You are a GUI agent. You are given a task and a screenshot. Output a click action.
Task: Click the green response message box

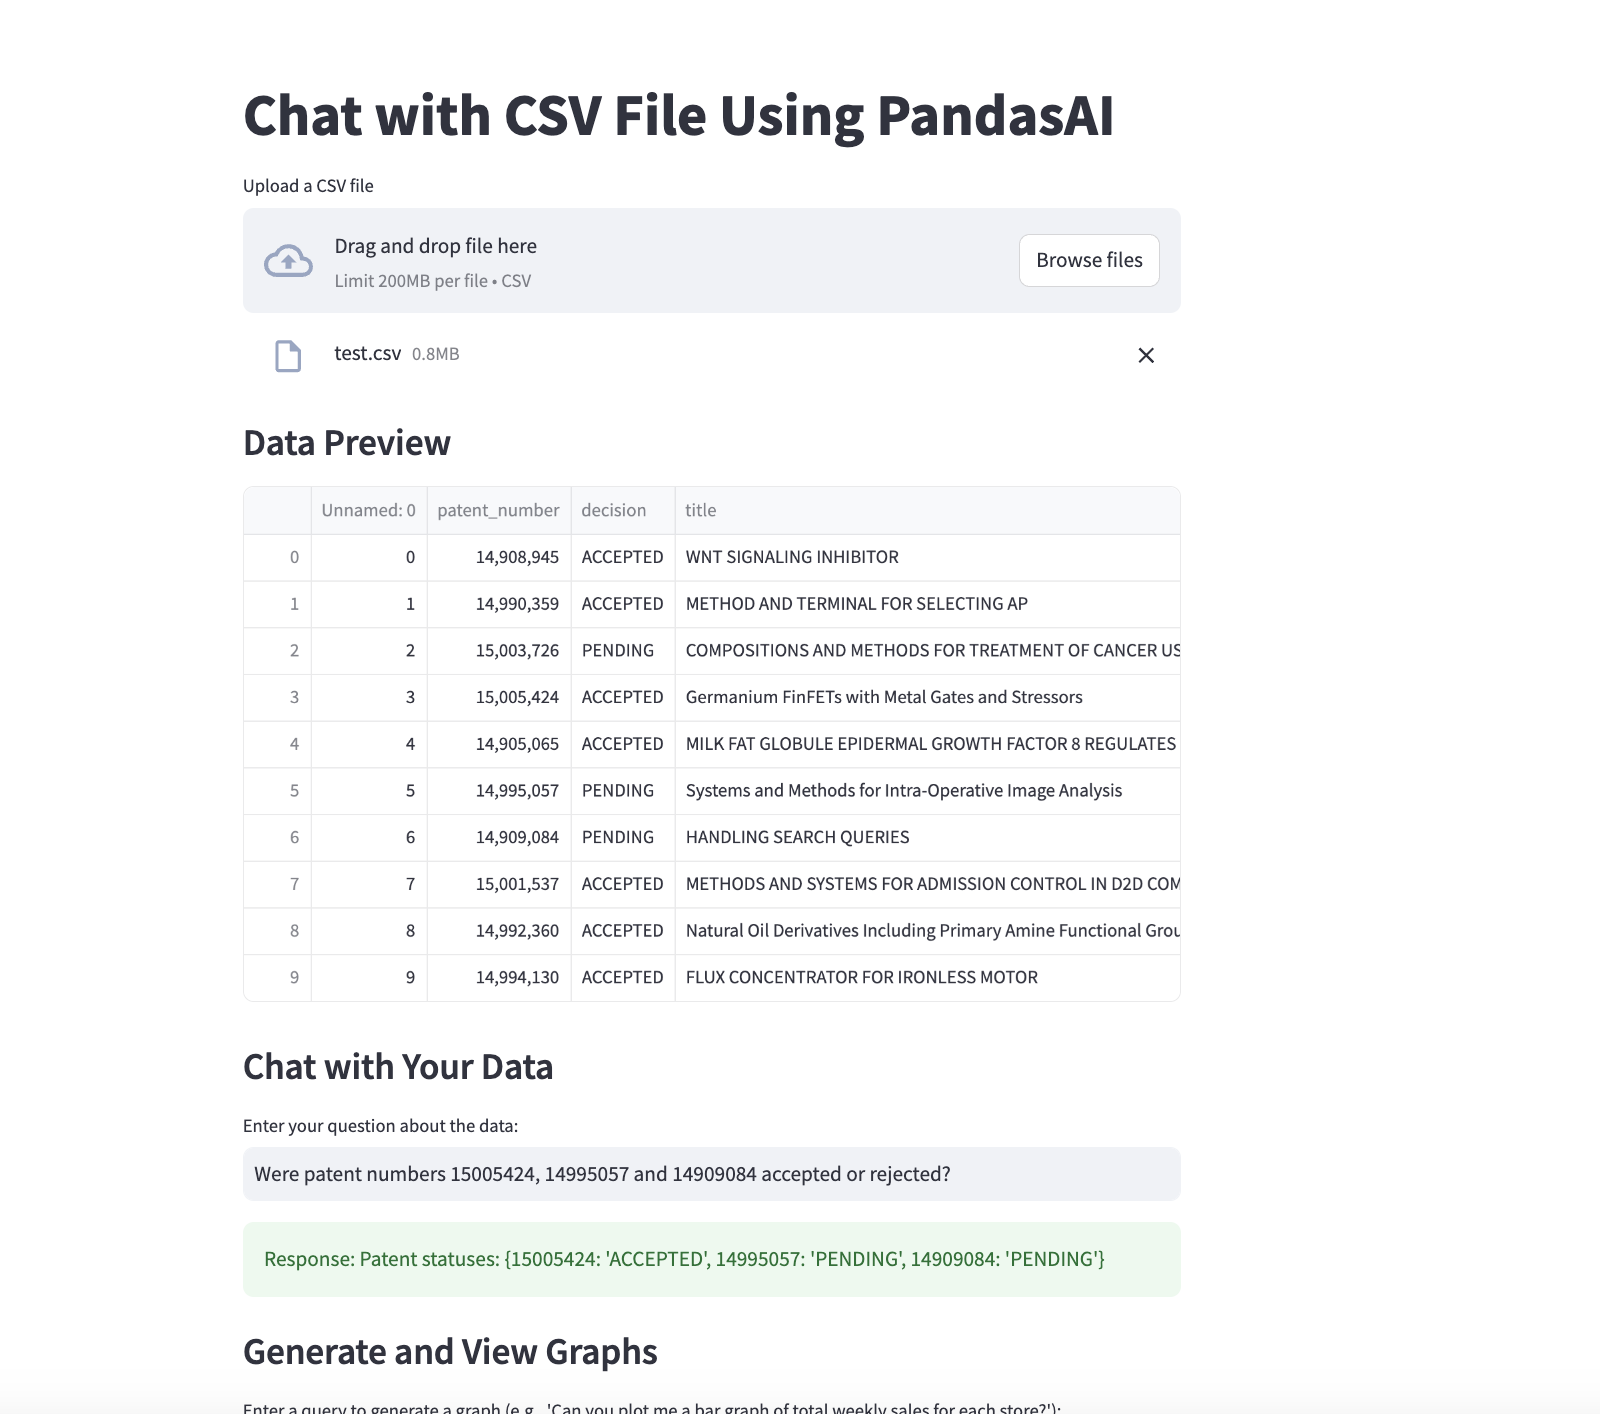711,1260
